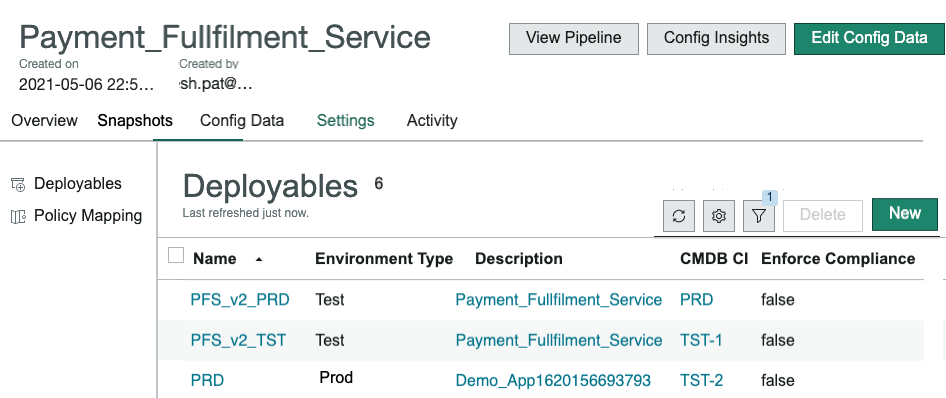
Task: Click the filter count badge 1
Action: click(x=770, y=197)
